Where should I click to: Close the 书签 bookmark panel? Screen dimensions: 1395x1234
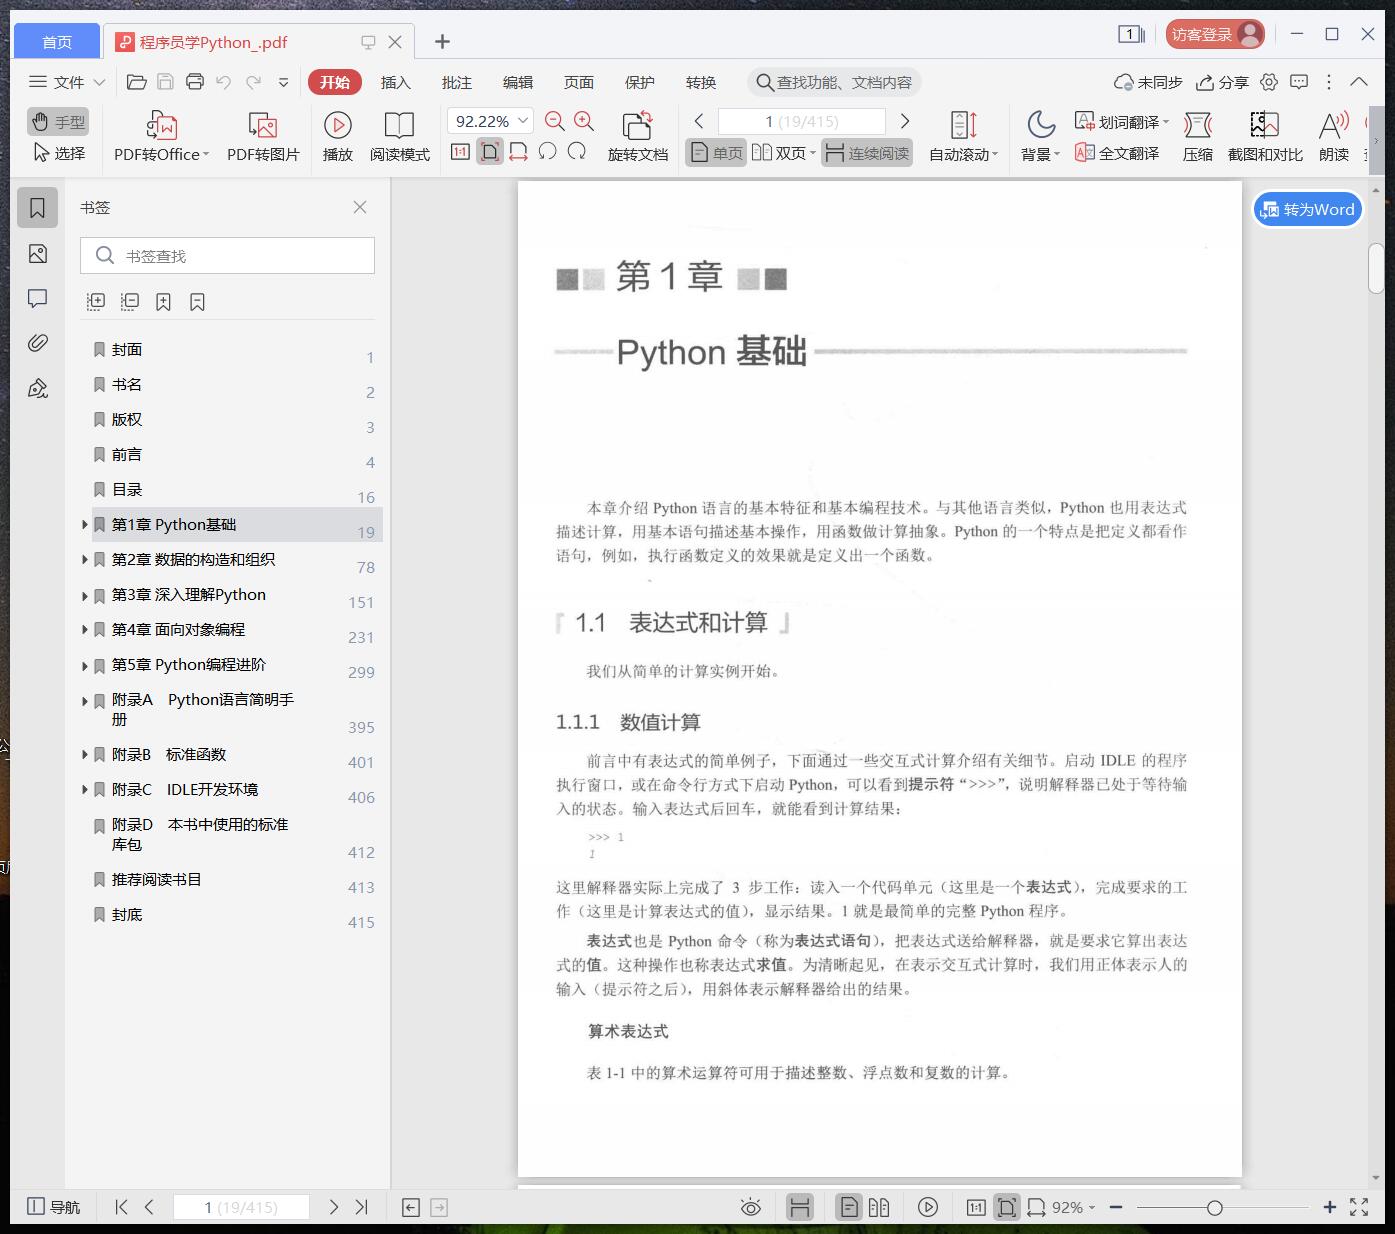(x=360, y=207)
